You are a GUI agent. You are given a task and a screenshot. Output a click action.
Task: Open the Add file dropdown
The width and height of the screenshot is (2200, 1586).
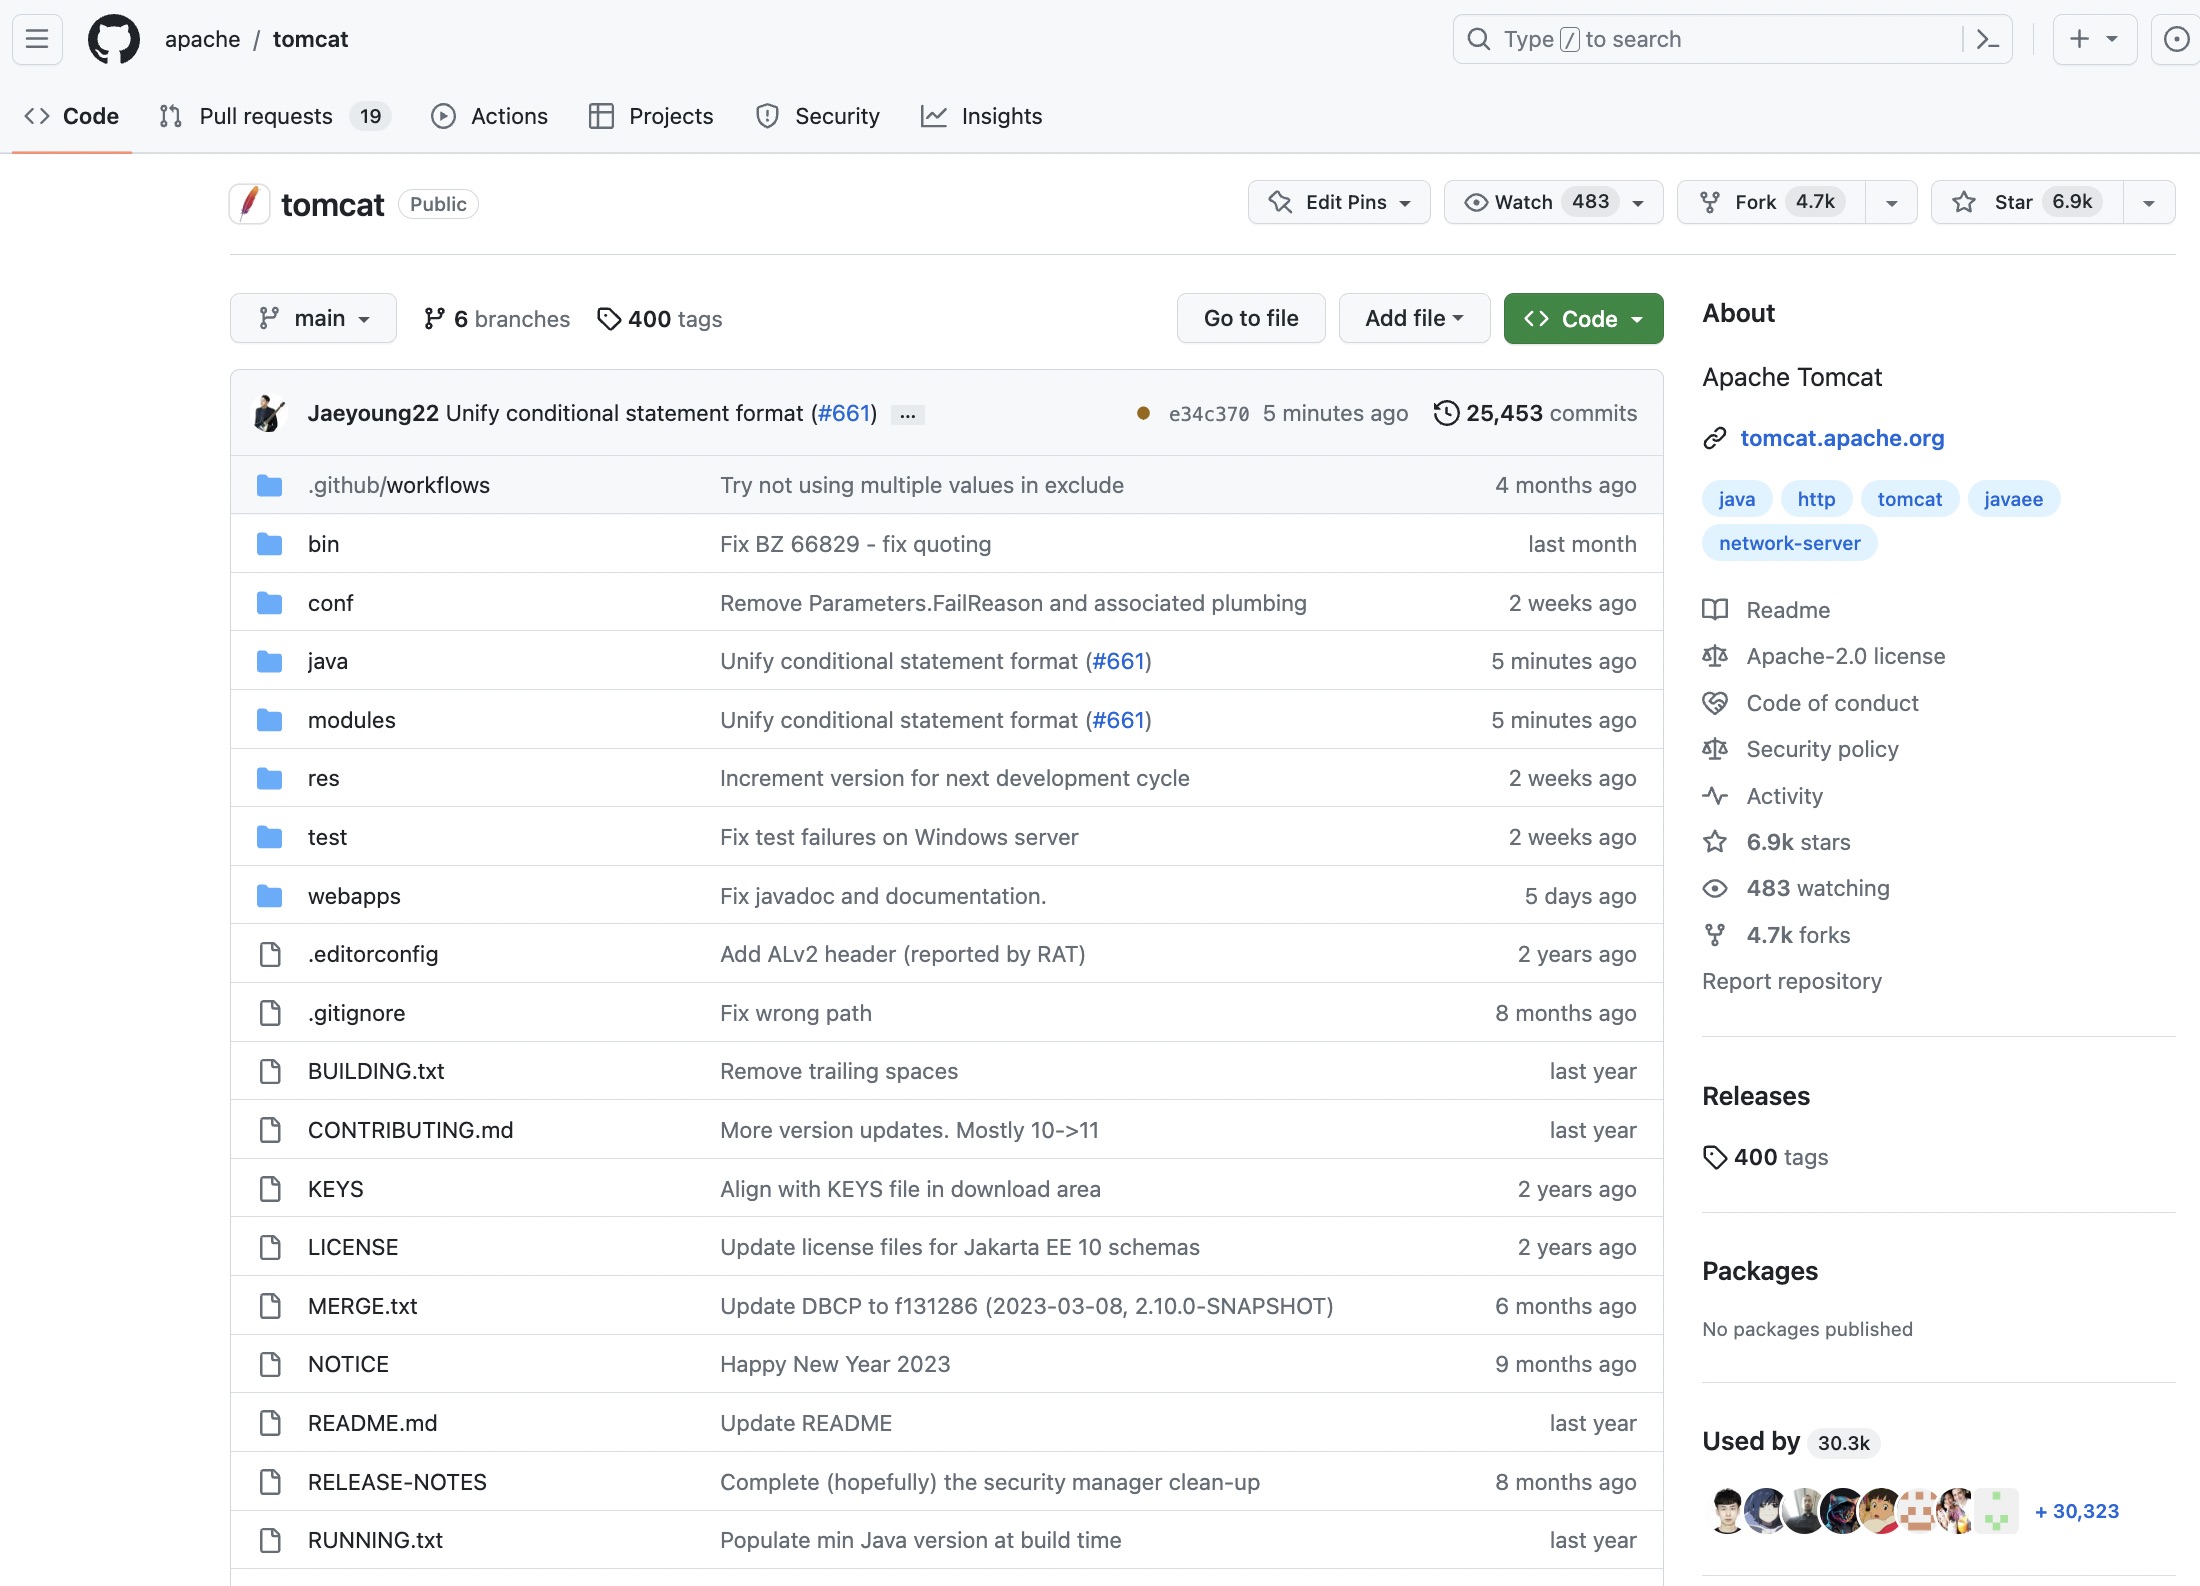pos(1414,318)
